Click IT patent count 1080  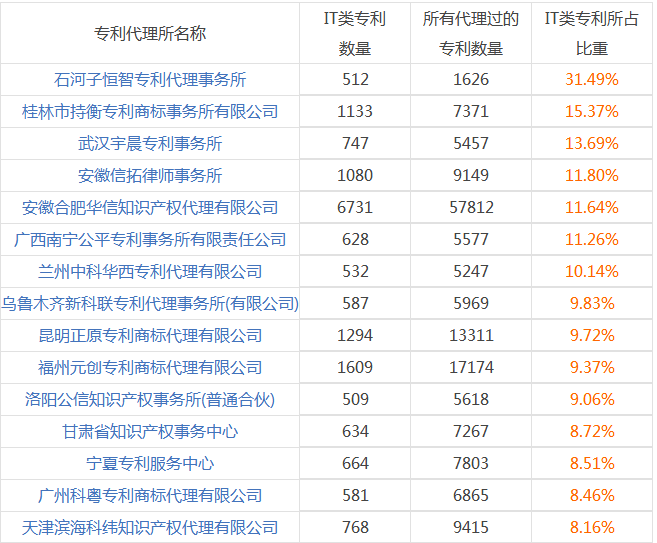pyautogui.click(x=355, y=175)
